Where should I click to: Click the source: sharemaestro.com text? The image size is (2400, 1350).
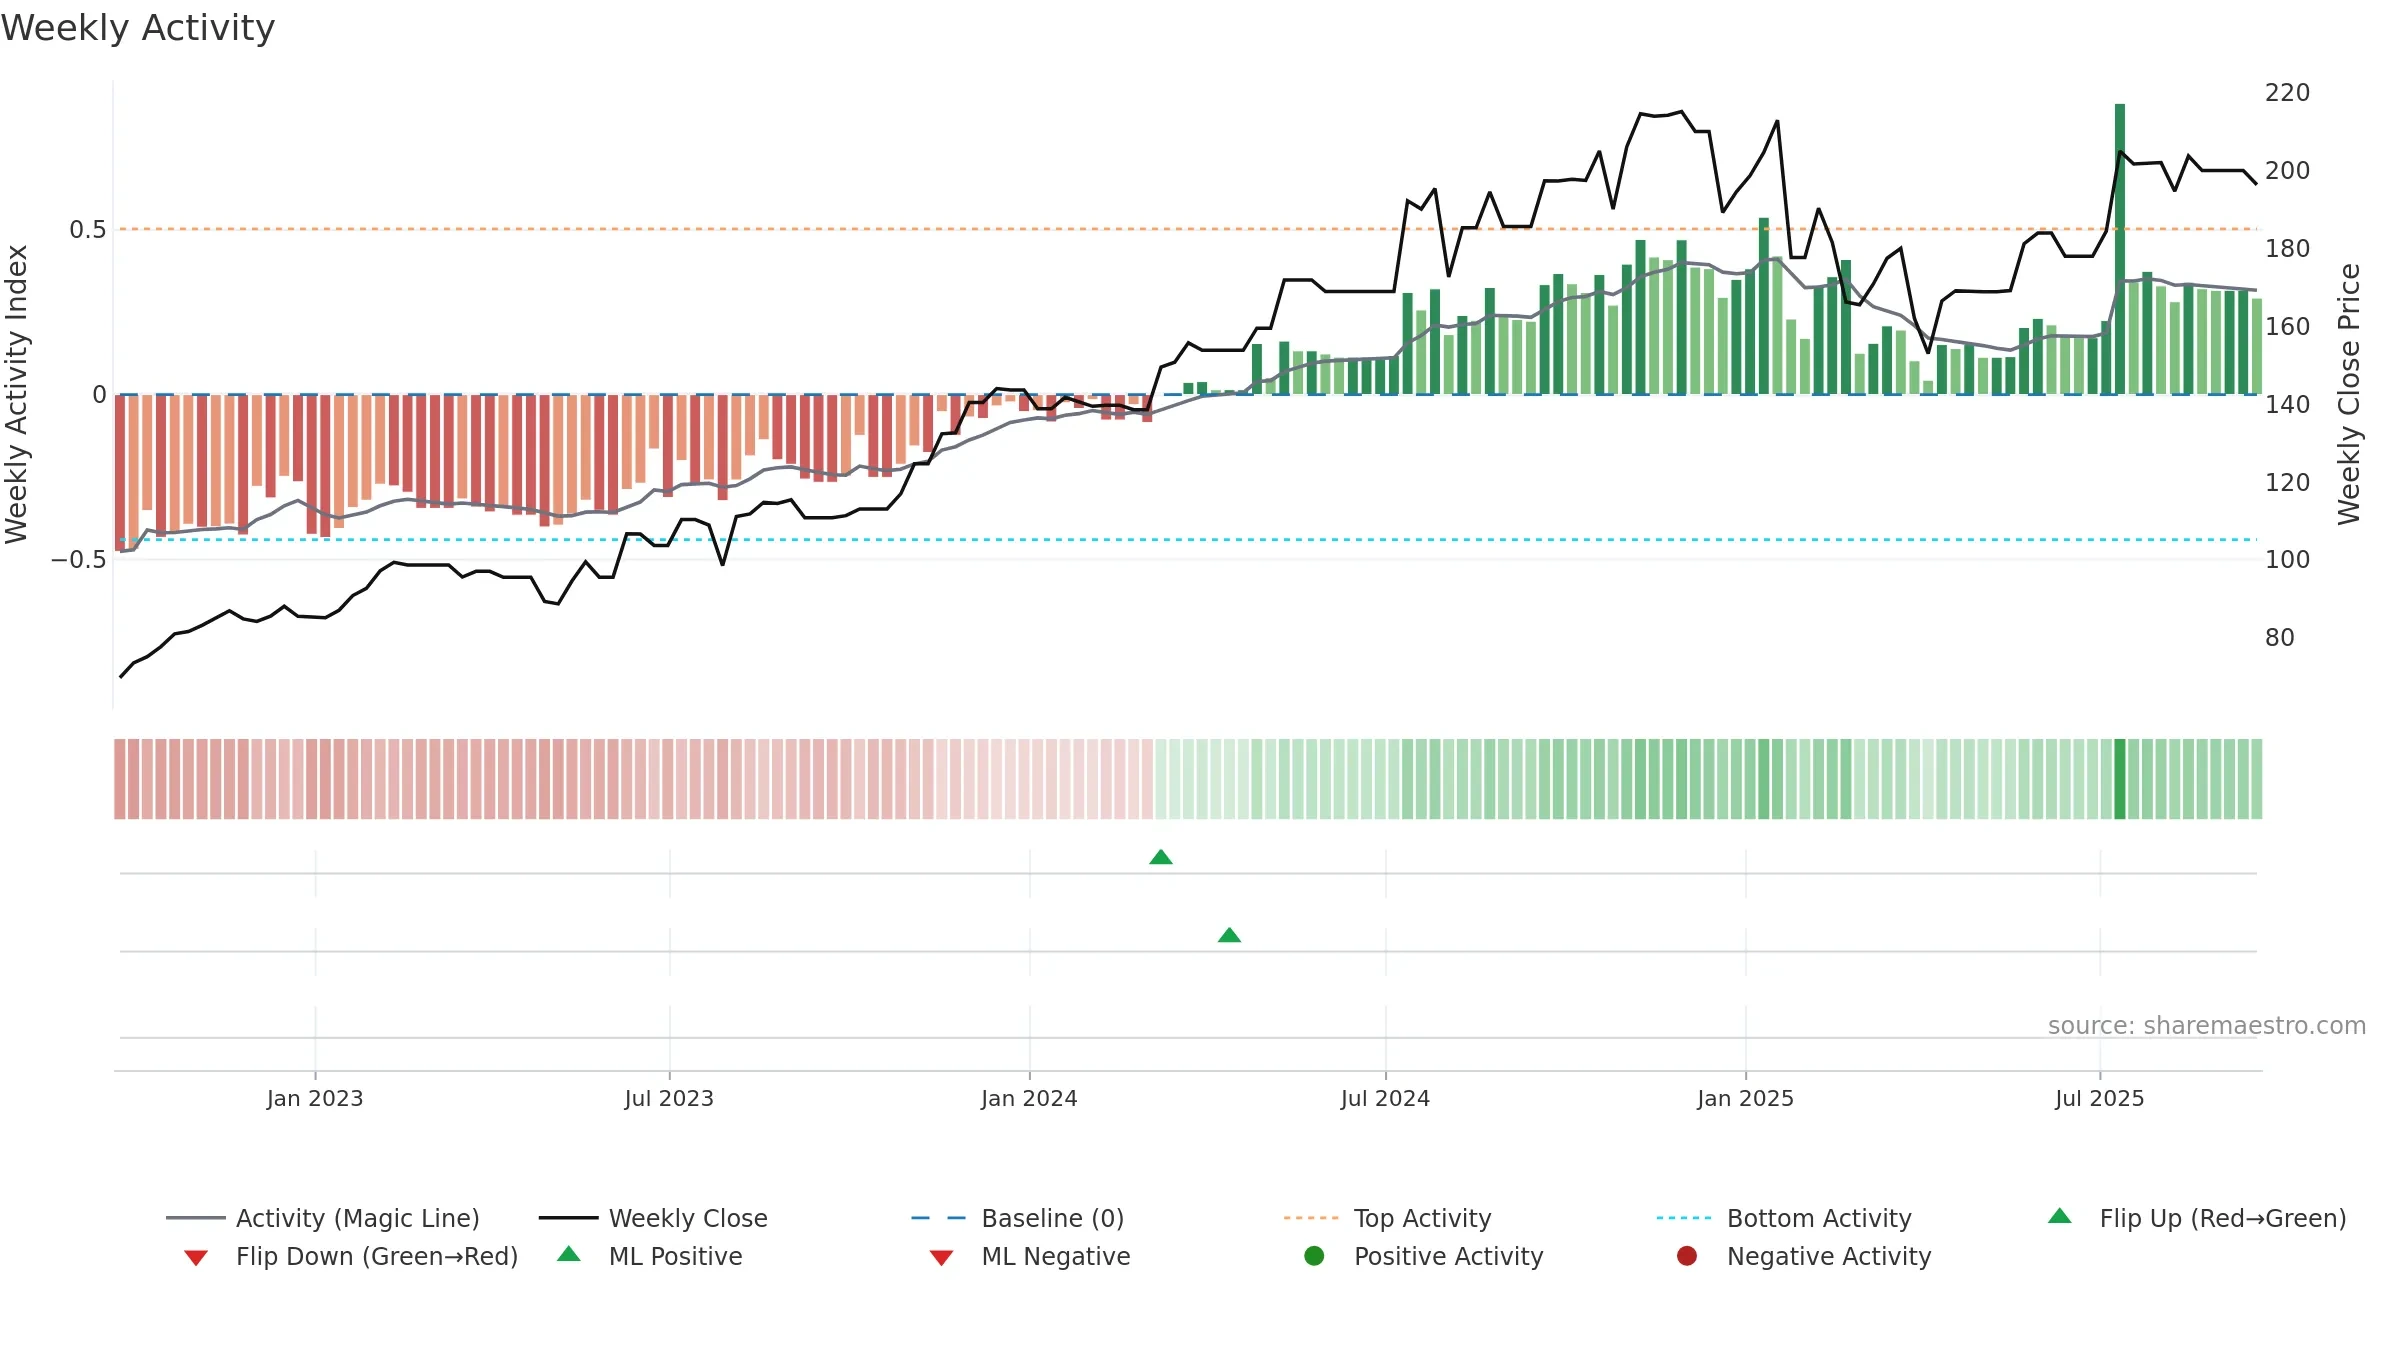click(x=2207, y=1025)
